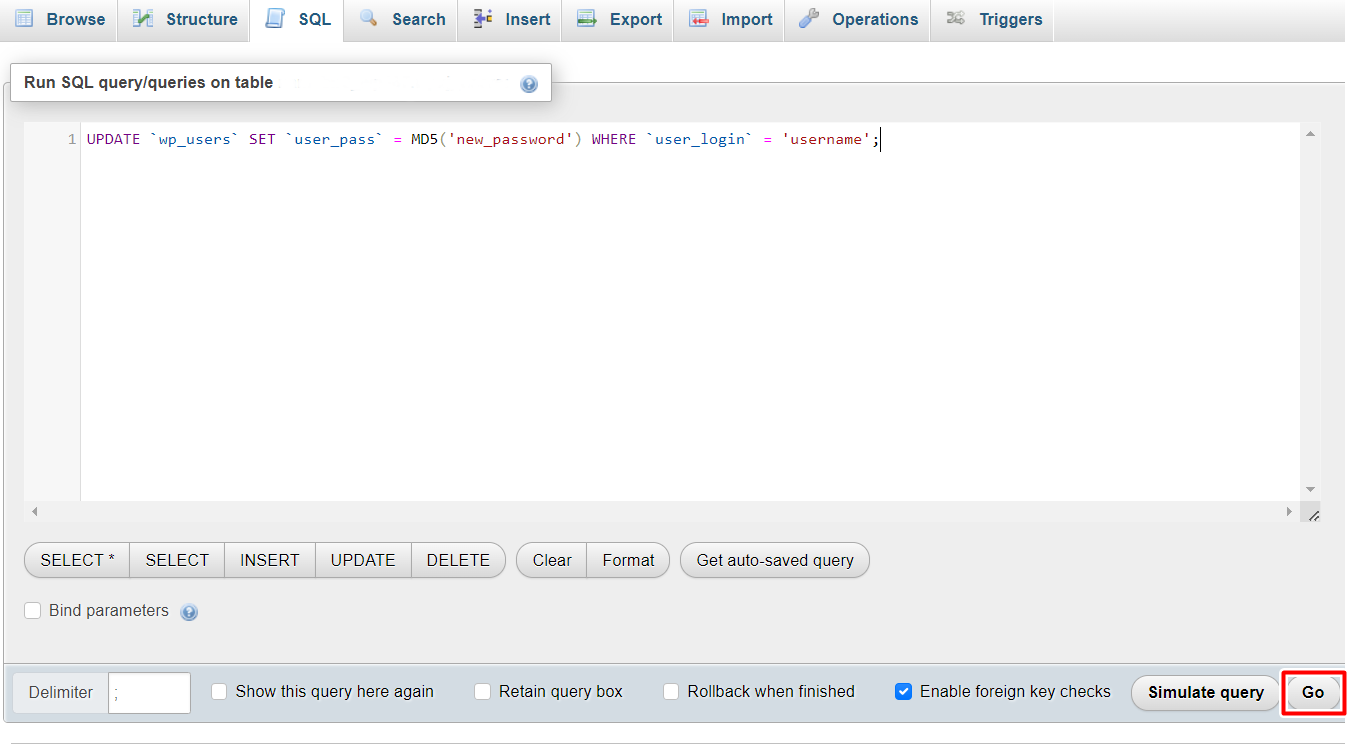Click the DELETE query button
Image resolution: width=1349 pixels, height=744 pixels.
tap(458, 560)
